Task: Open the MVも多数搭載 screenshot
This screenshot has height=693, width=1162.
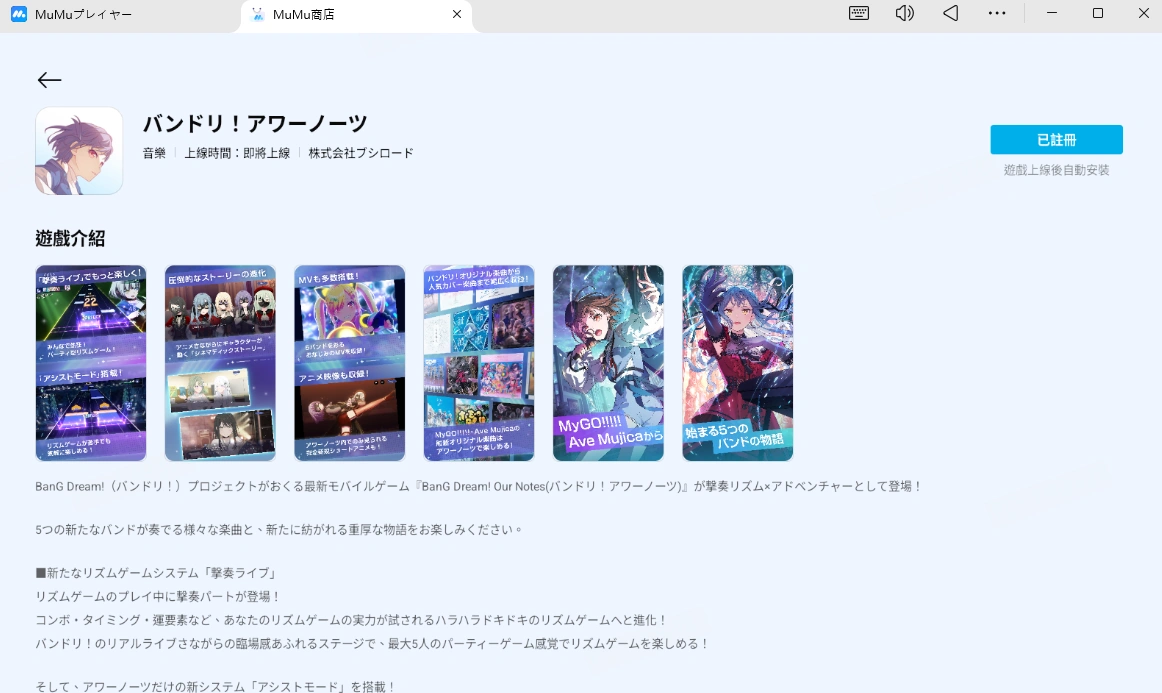Action: click(x=349, y=363)
